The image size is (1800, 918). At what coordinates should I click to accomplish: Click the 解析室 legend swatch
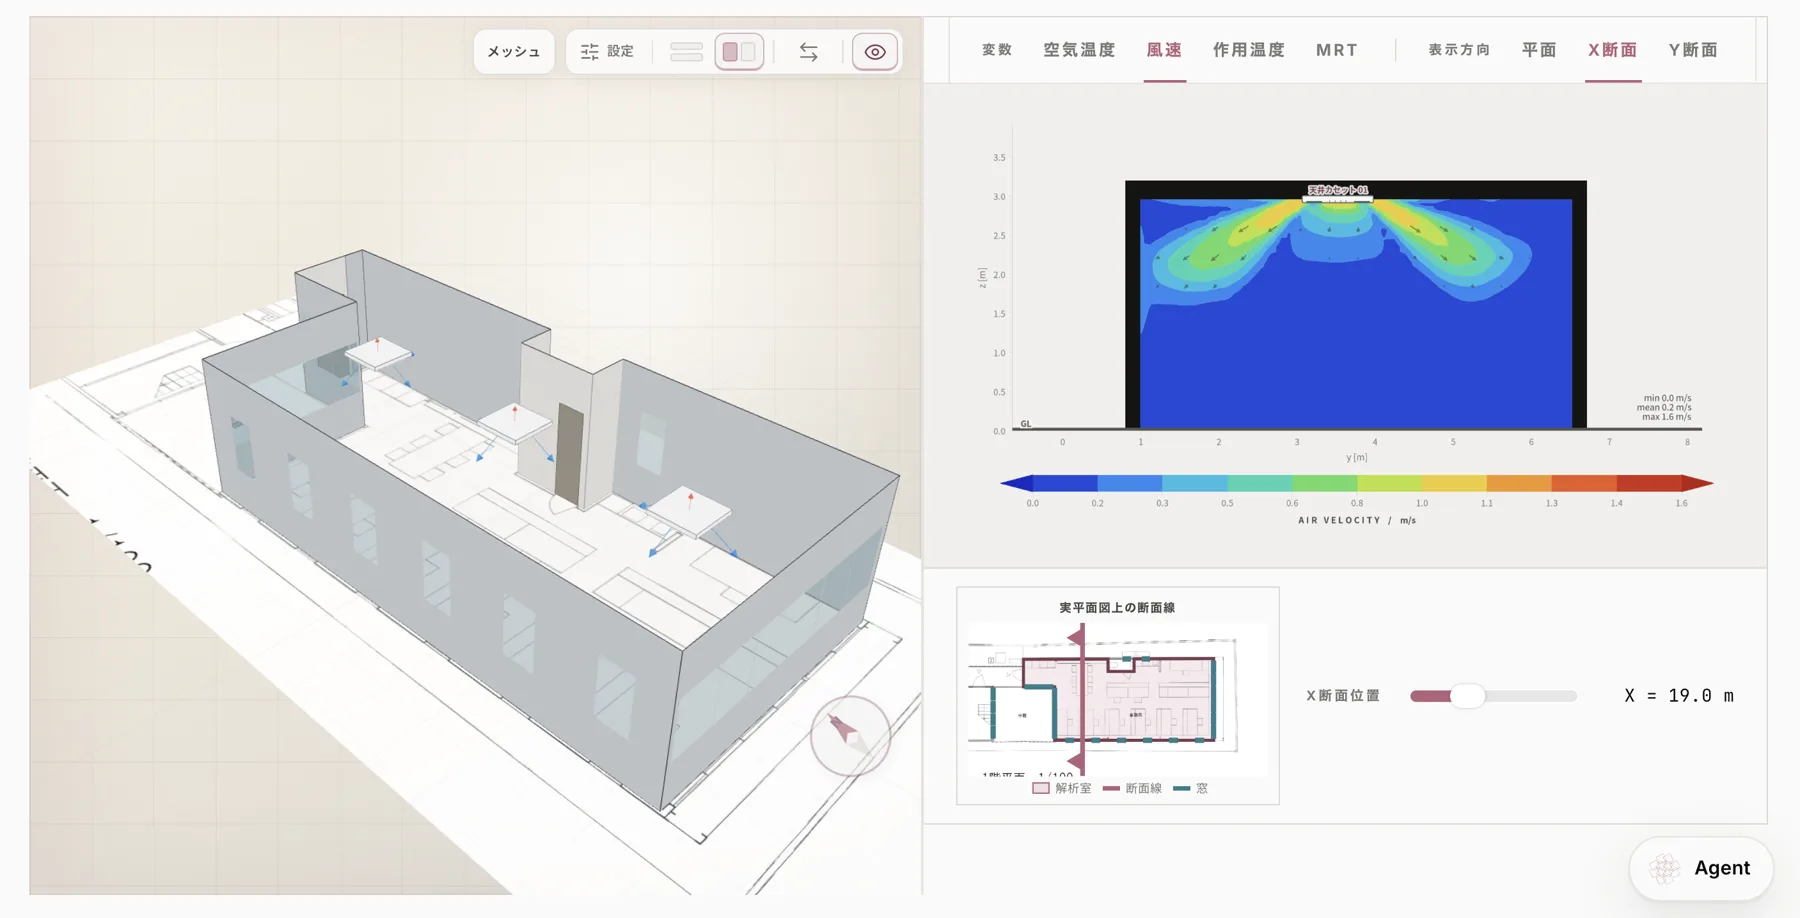click(x=1041, y=788)
